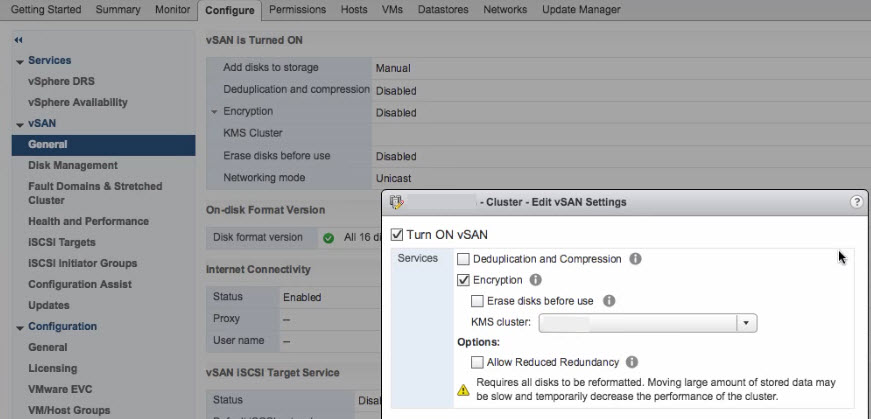Select iSCSI Targets in the sidebar
Viewport: 871px width, 419px height.
[x=62, y=242]
